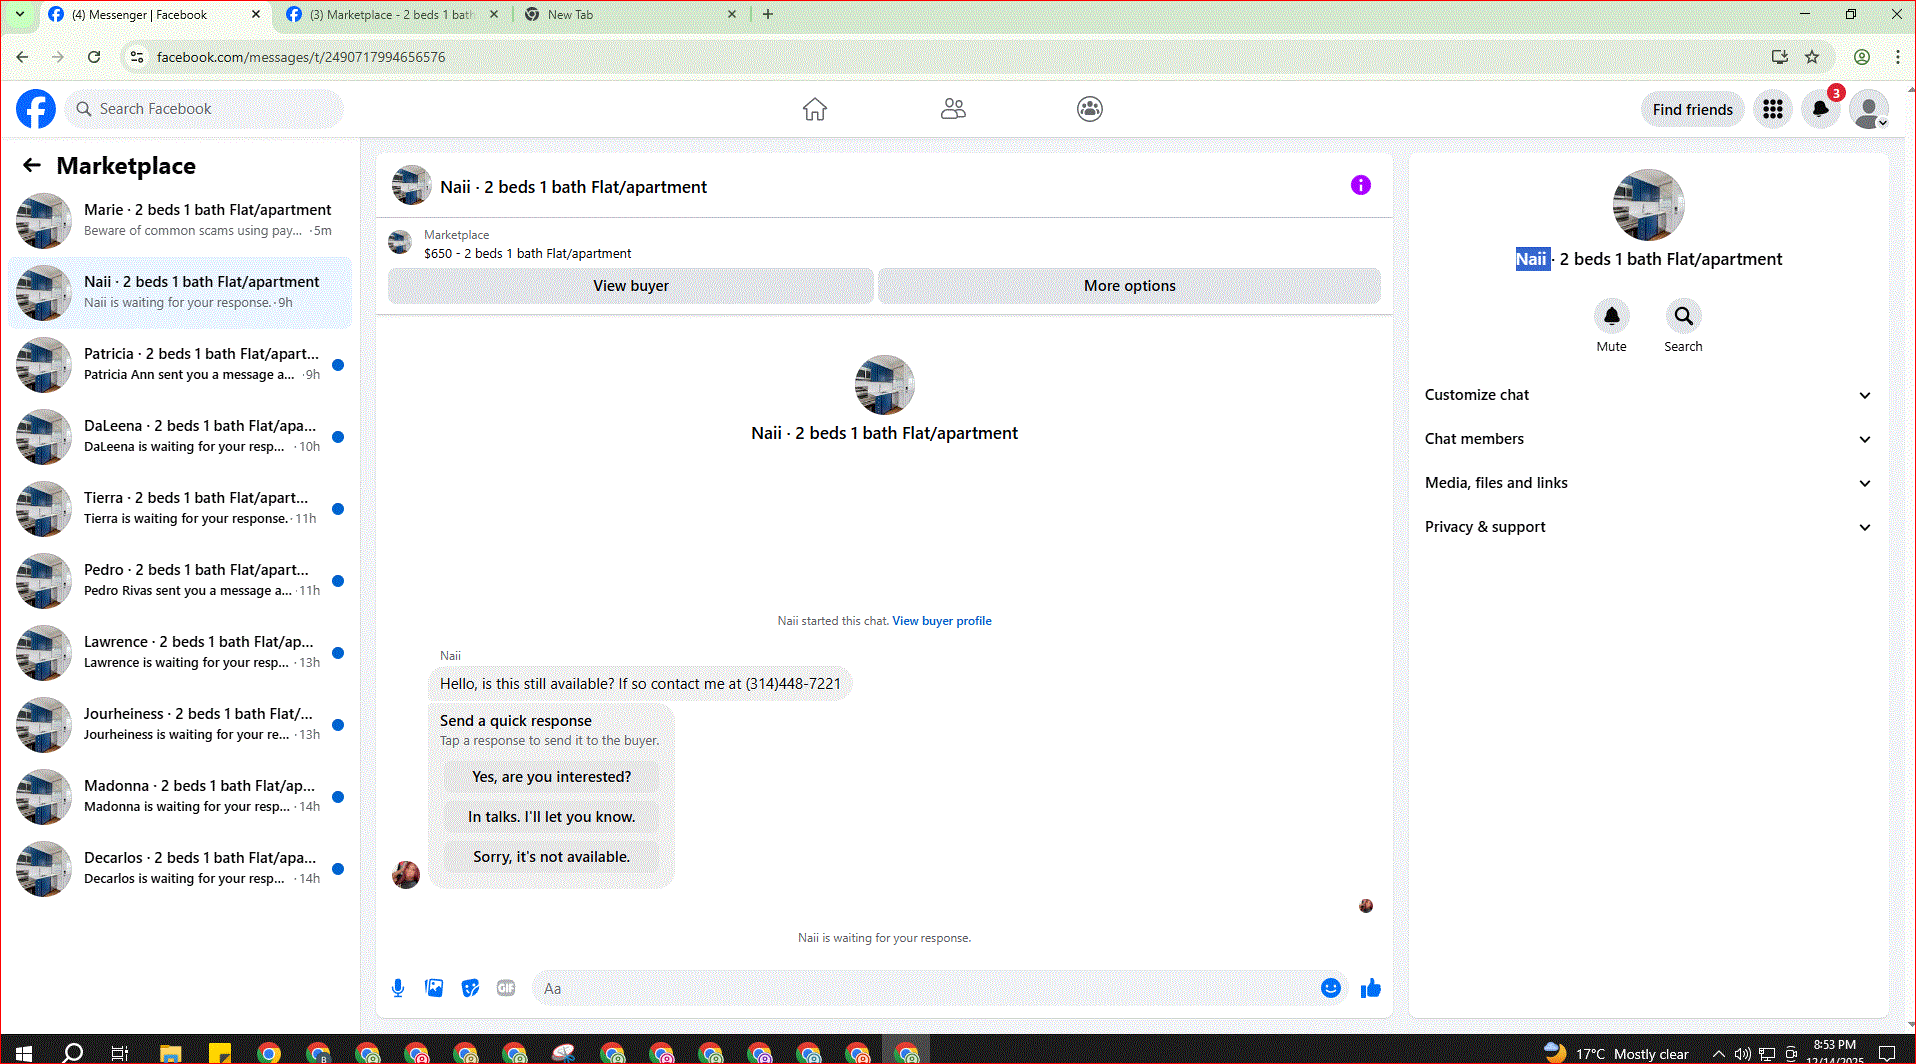Open Pedro's conversation in the list
The image size is (1916, 1064).
pos(180,581)
